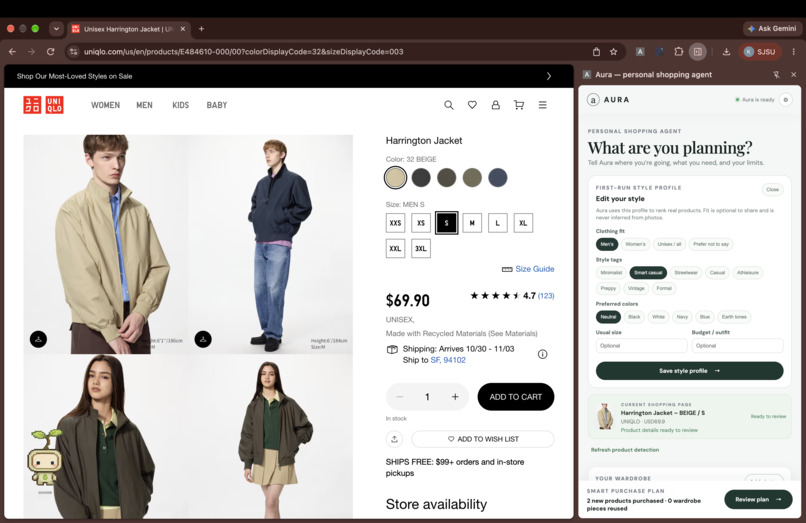The image size is (806, 523).
Task: Click the Aura extension icon in toolbar
Action: point(640,51)
